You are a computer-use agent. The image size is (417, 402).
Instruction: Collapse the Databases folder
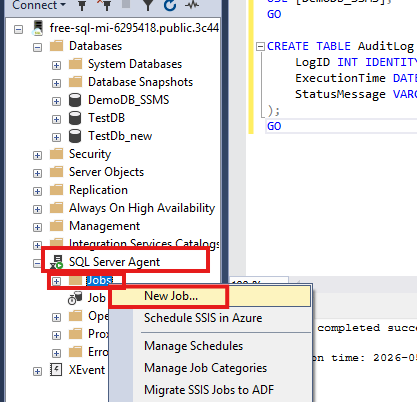click(x=37, y=47)
